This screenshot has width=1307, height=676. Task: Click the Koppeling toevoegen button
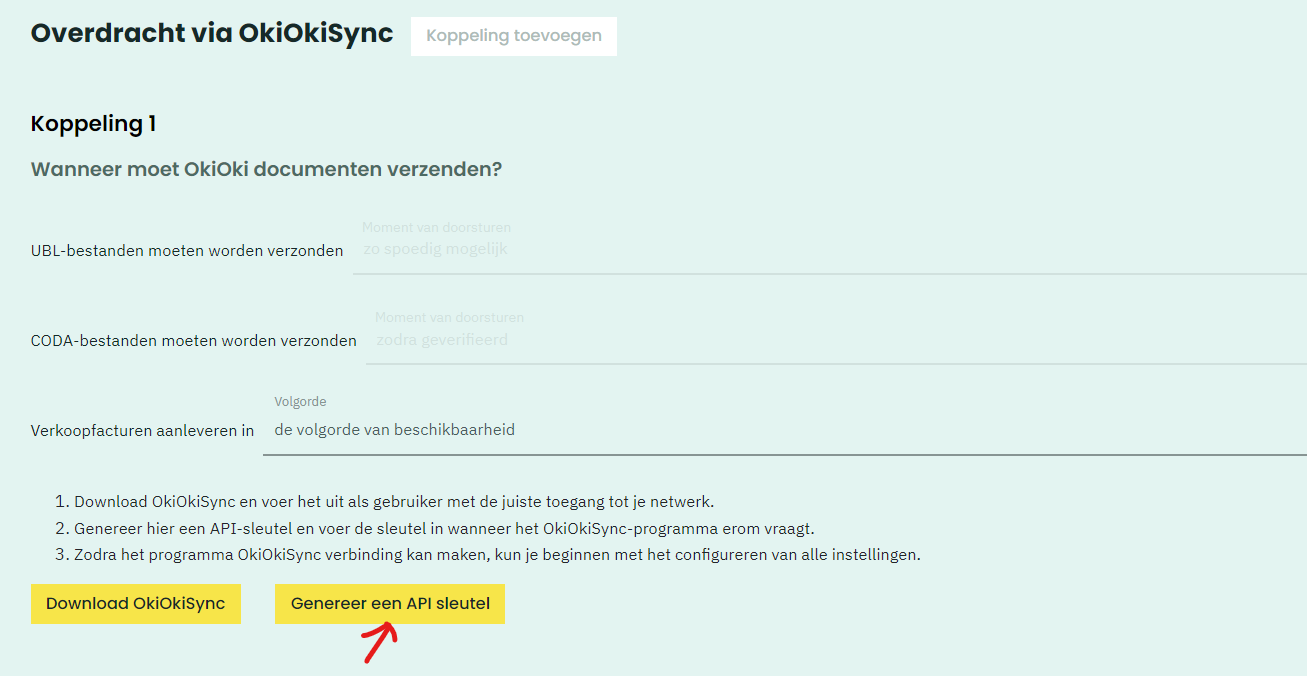pyautogui.click(x=514, y=36)
